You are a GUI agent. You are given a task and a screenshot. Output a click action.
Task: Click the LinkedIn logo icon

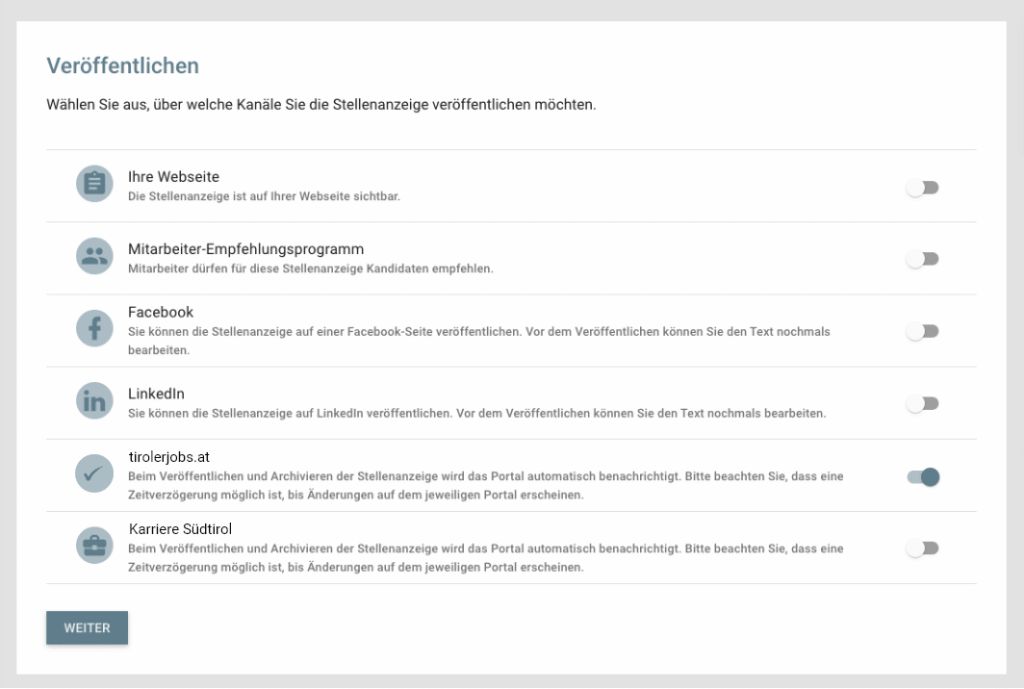[95, 402]
